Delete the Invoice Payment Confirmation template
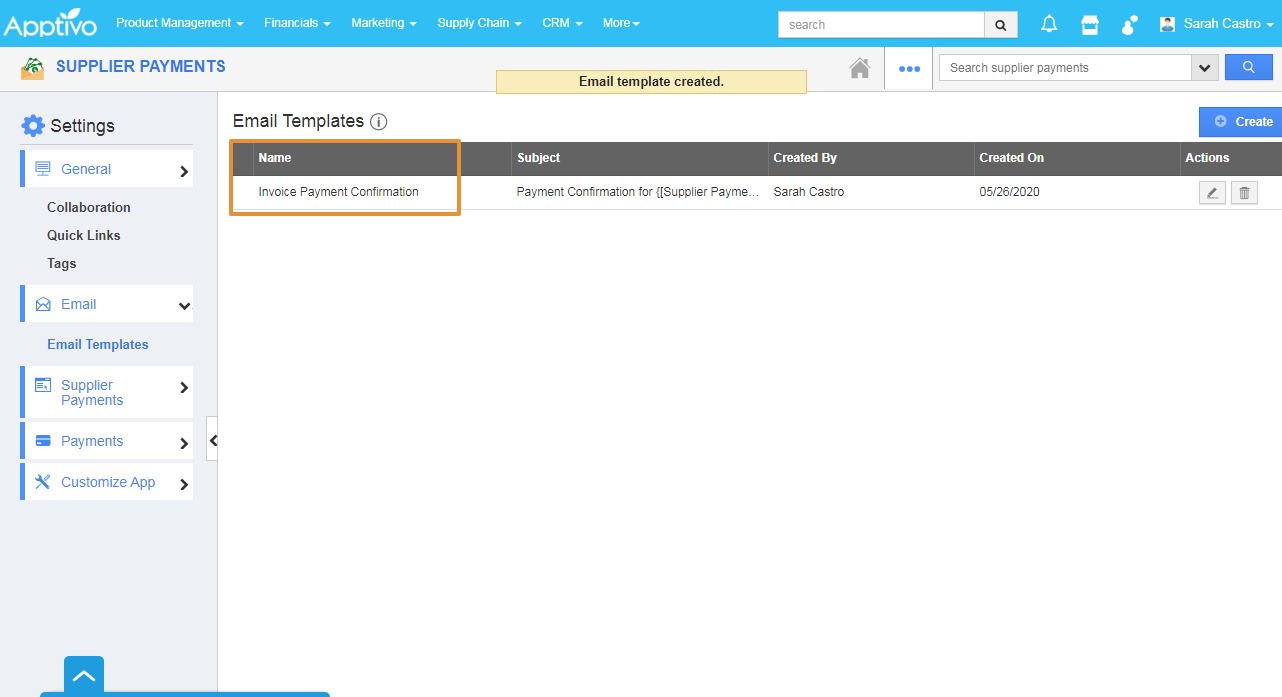Image resolution: width=1282 pixels, height=697 pixels. [x=1244, y=193]
